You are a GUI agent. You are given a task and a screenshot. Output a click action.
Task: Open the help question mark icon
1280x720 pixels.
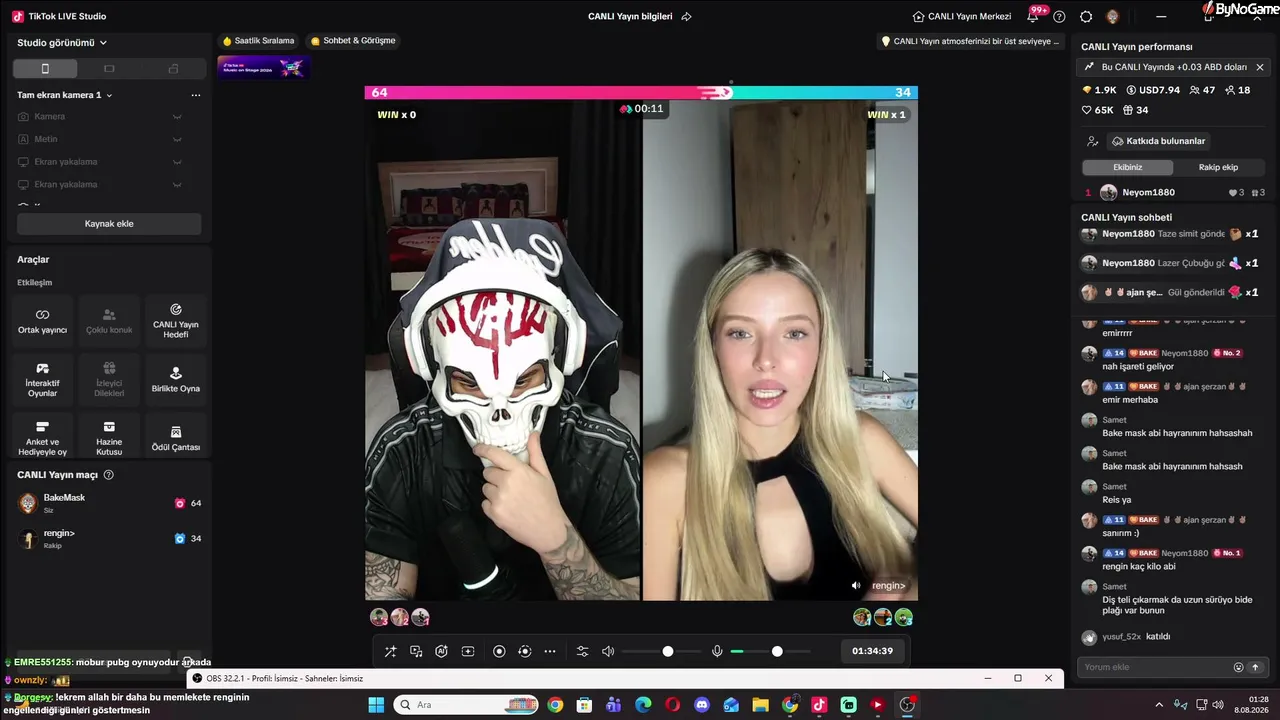click(x=1059, y=17)
